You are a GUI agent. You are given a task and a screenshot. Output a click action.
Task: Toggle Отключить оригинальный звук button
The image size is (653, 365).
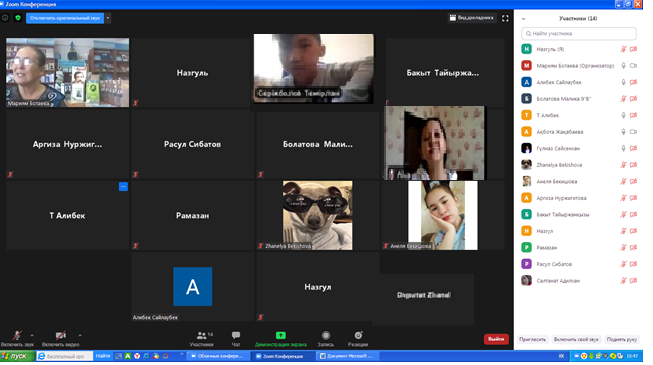pos(65,18)
